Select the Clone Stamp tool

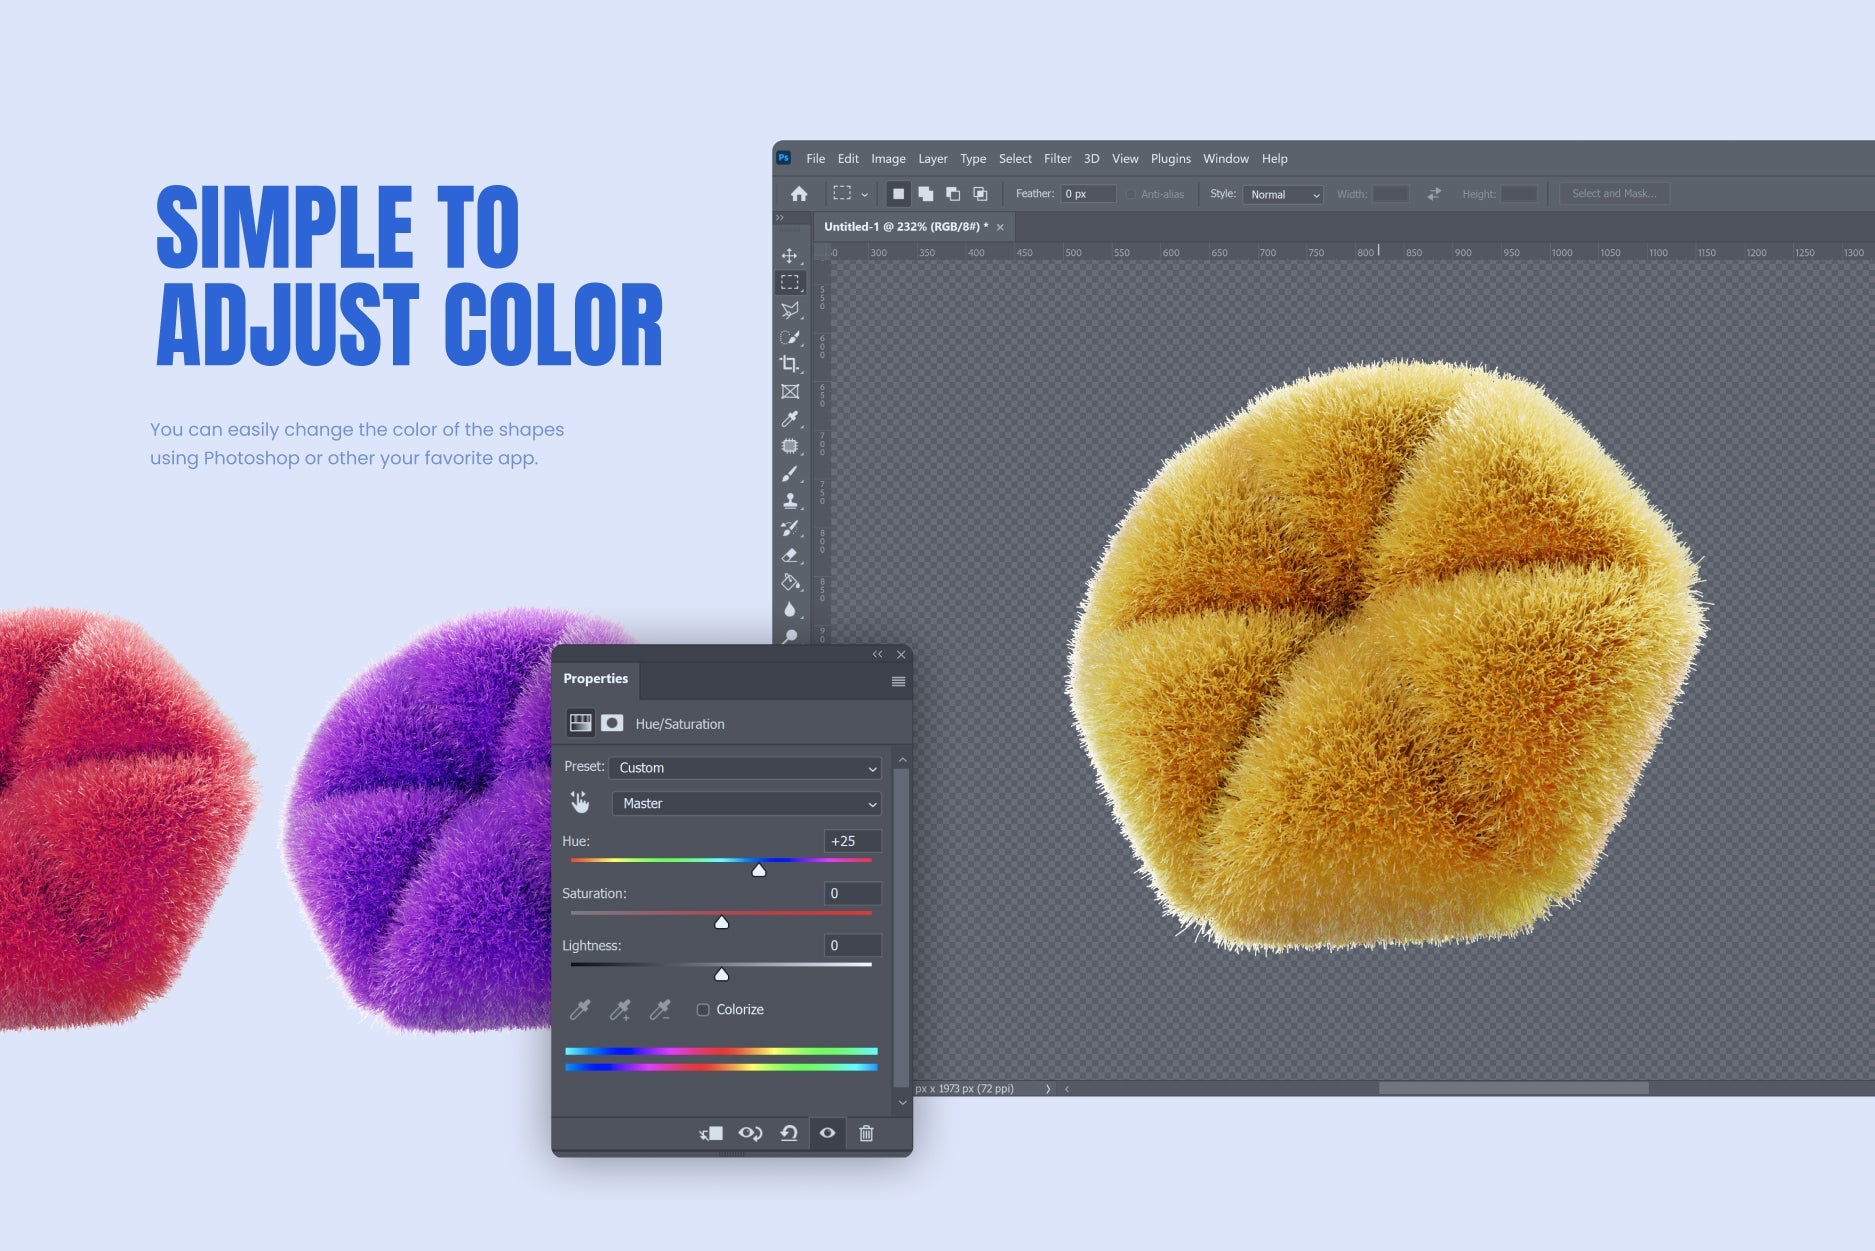coord(790,501)
